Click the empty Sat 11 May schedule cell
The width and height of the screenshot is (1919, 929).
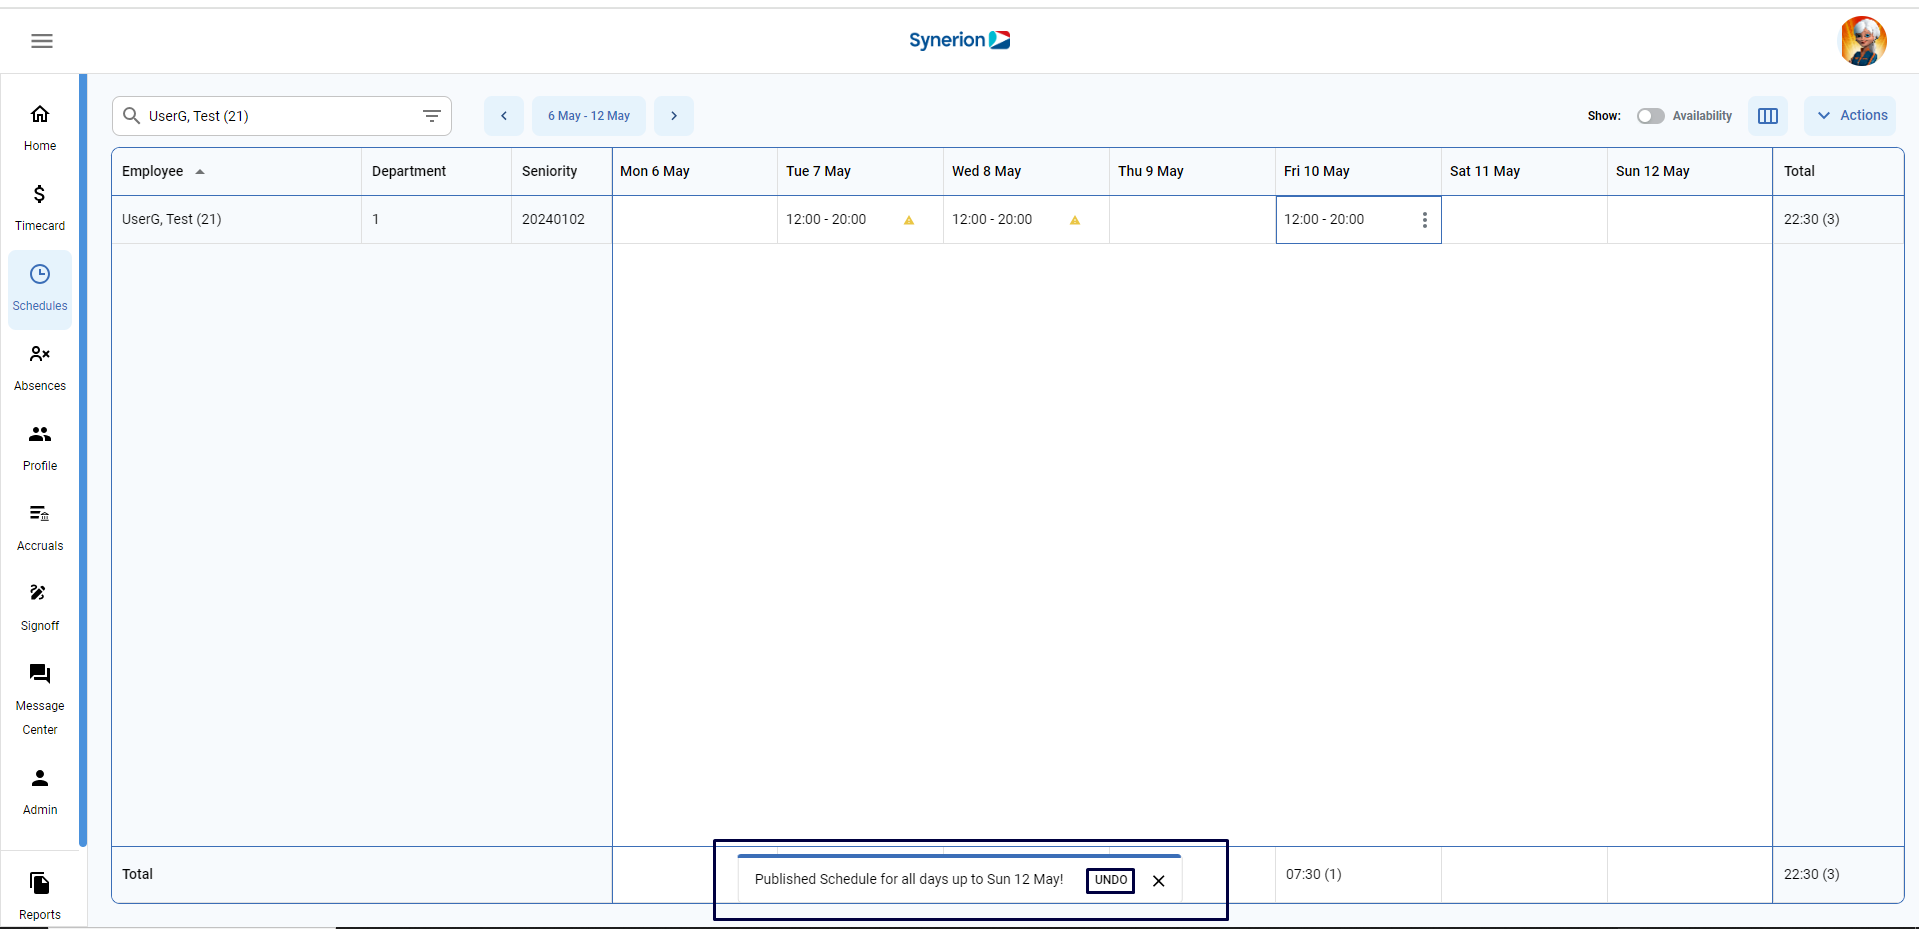[1524, 220]
